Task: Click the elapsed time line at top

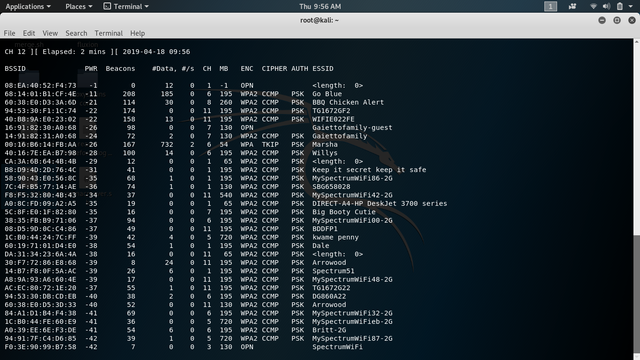Action: 97,52
